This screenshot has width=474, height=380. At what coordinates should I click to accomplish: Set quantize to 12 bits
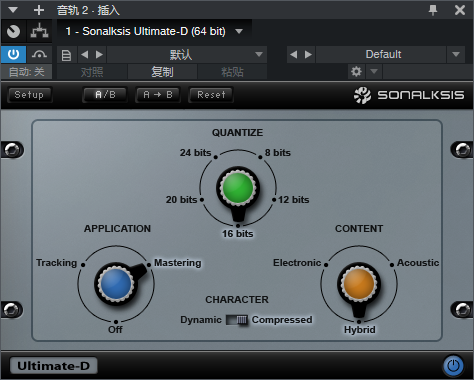[294, 200]
